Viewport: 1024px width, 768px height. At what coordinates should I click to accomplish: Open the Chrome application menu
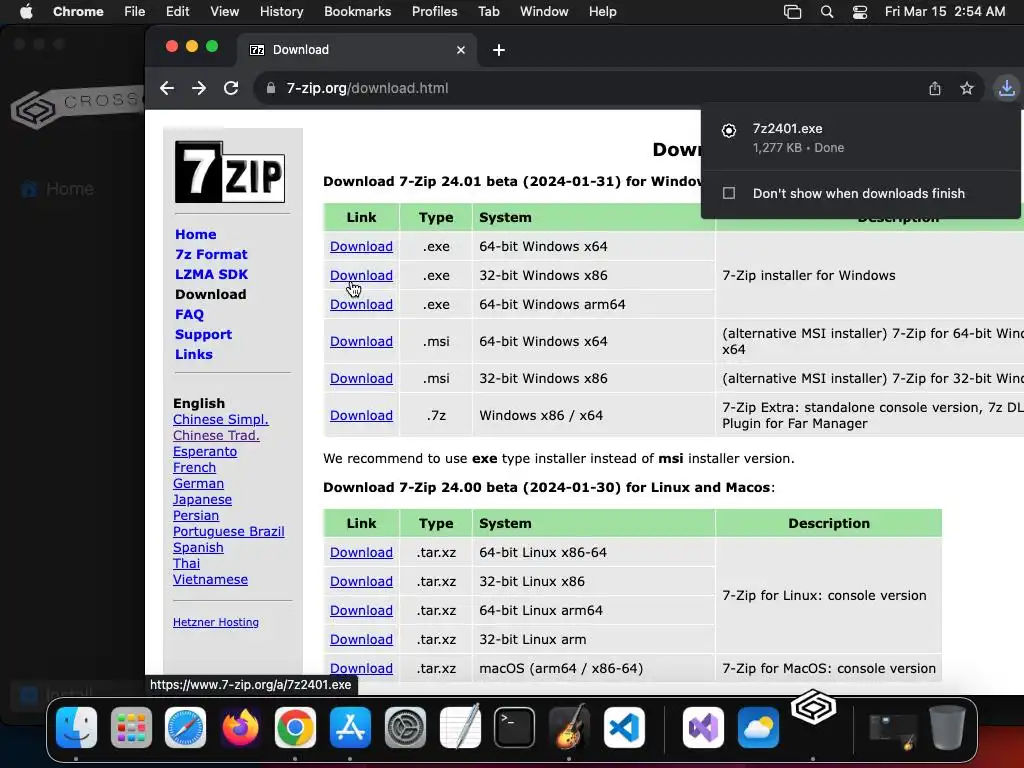pos(78,12)
